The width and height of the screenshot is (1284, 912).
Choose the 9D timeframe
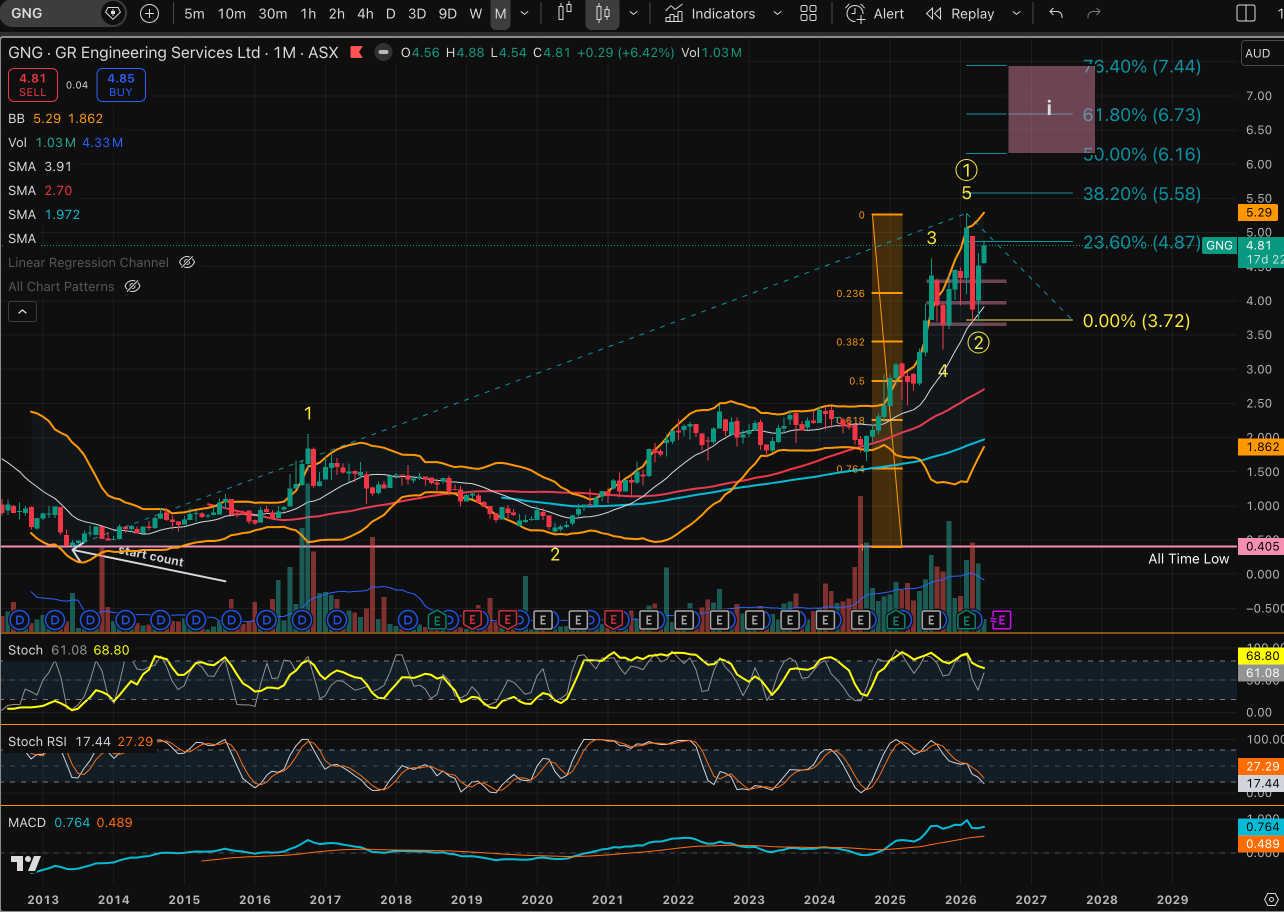[x=448, y=14]
